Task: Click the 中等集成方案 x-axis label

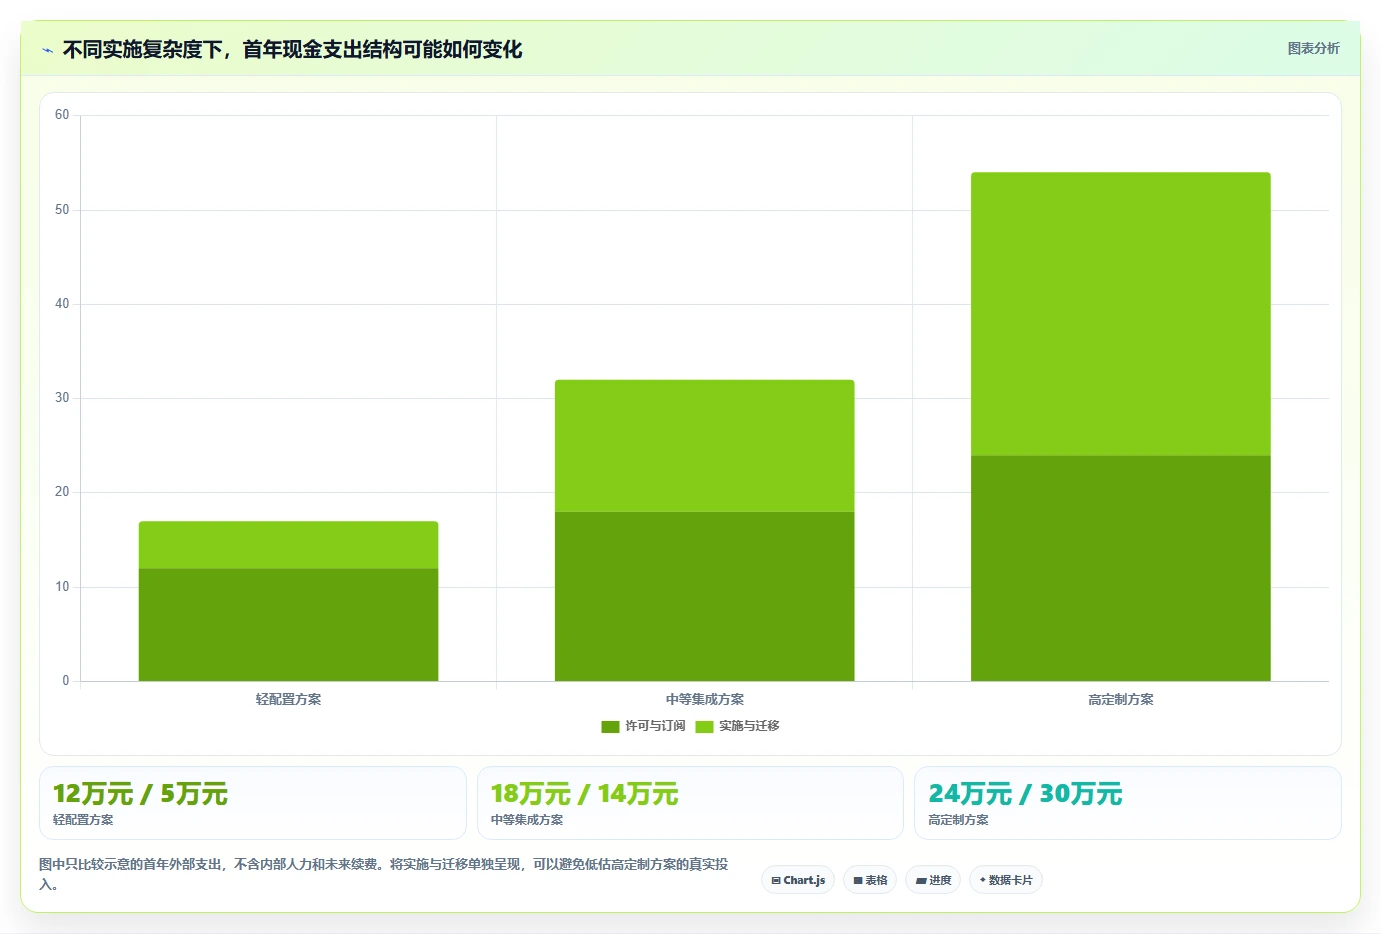Action: [704, 699]
